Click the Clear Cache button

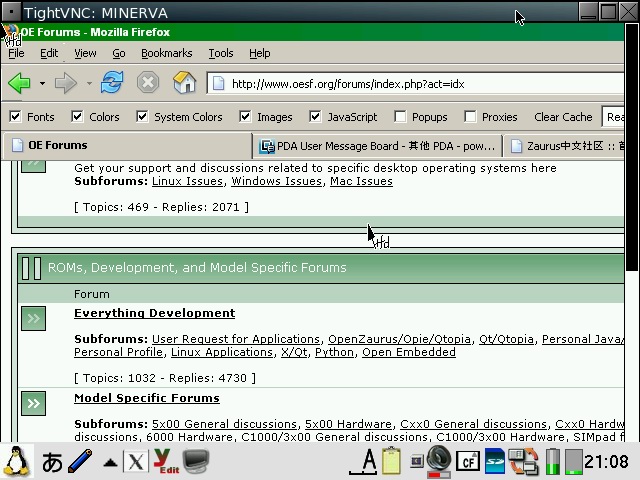563,117
